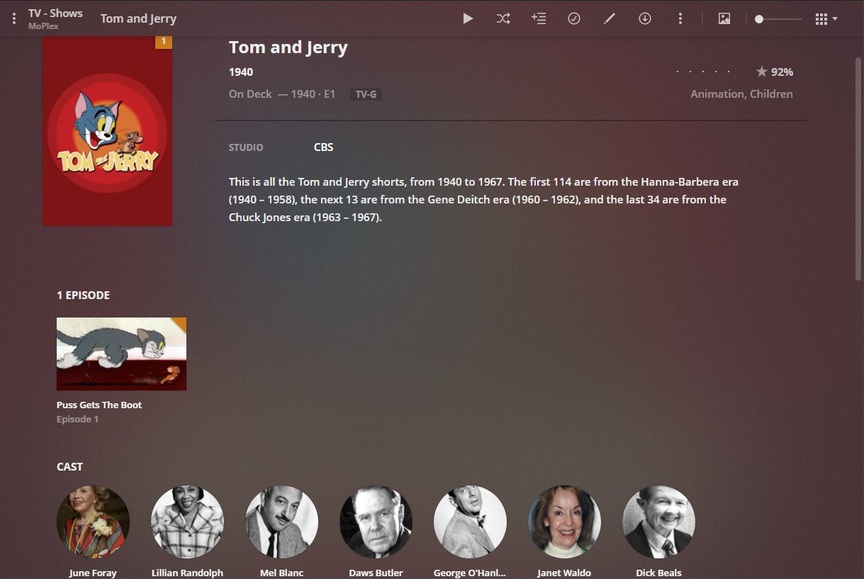864x579 pixels.
Task: Add show to playlist queue icon
Action: tap(539, 19)
